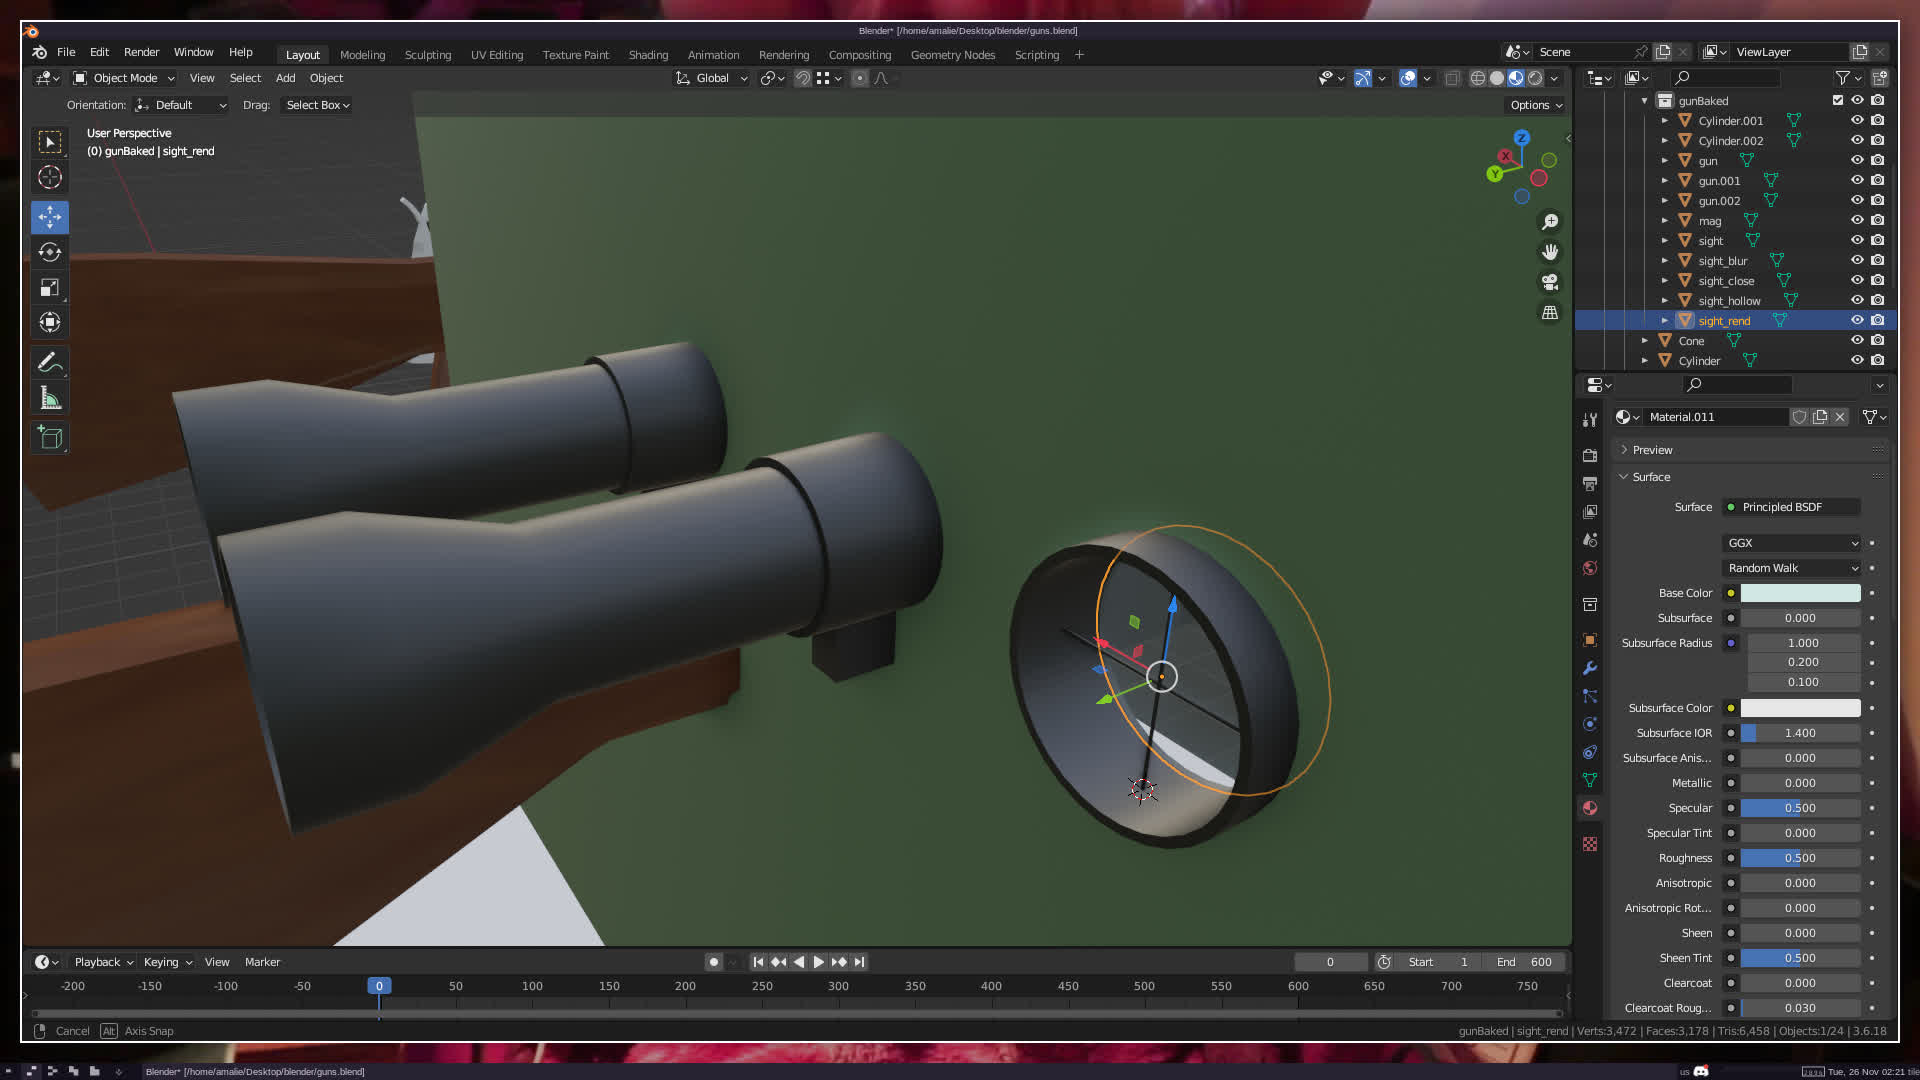Image resolution: width=1920 pixels, height=1080 pixels.
Task: Hide the sight_blur object in viewport
Action: 1857,260
